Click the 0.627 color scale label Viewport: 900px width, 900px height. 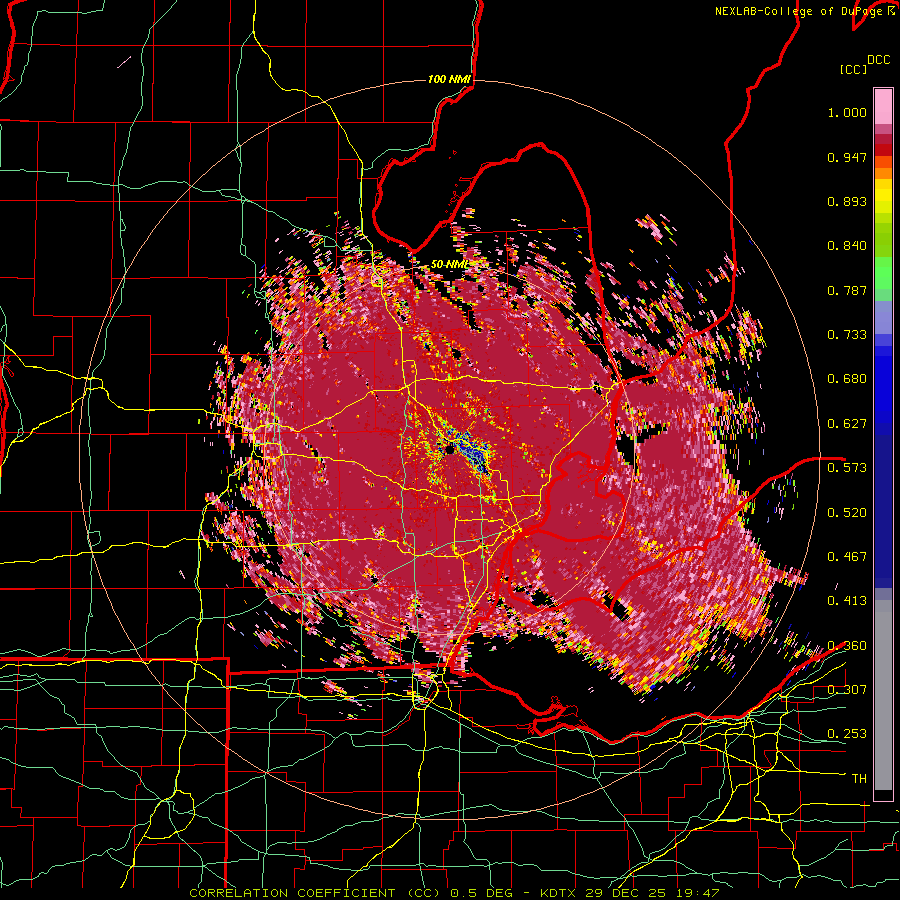tap(847, 424)
